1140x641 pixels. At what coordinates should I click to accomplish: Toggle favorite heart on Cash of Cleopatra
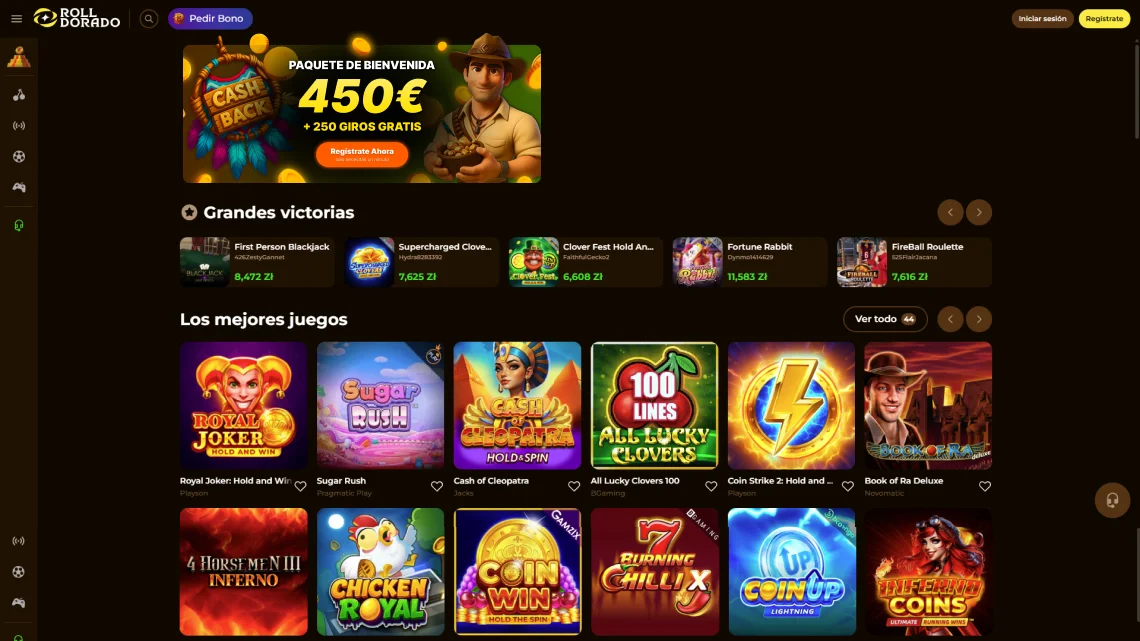pyautogui.click(x=574, y=486)
